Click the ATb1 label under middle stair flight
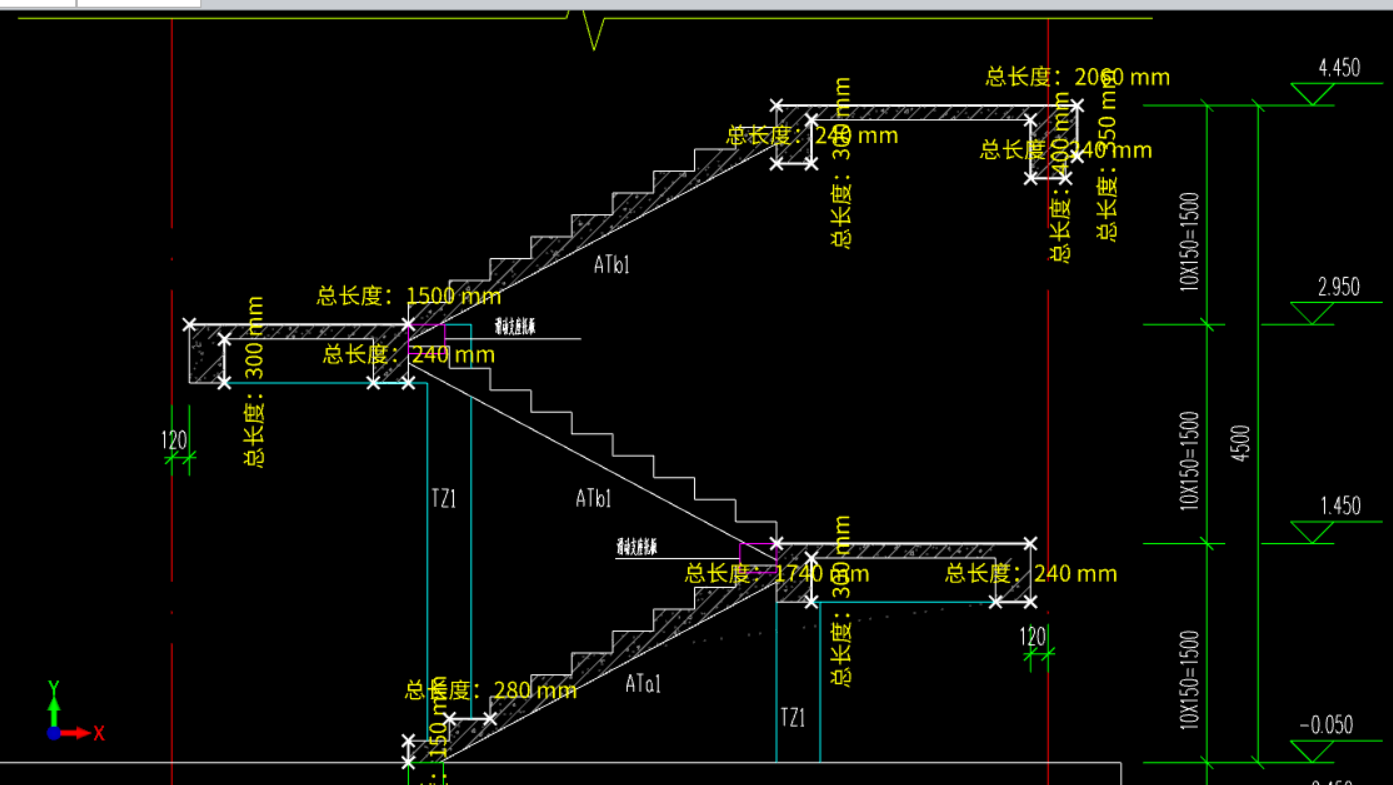 click(x=594, y=498)
